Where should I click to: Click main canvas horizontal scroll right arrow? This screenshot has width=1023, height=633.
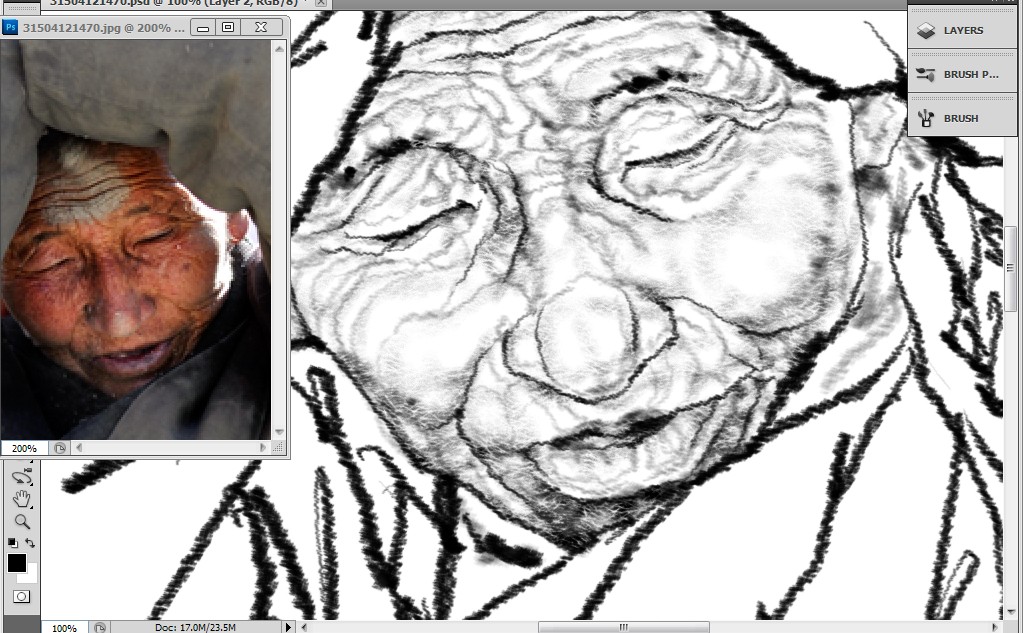996,627
